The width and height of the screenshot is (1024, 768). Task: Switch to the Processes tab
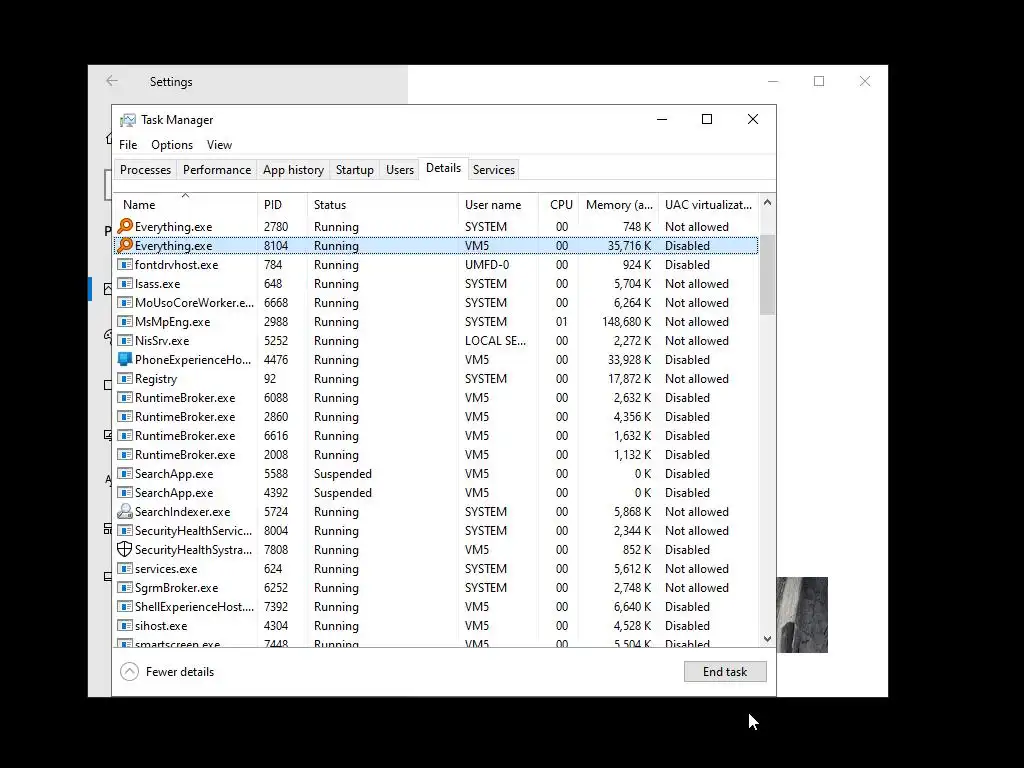[x=145, y=170]
